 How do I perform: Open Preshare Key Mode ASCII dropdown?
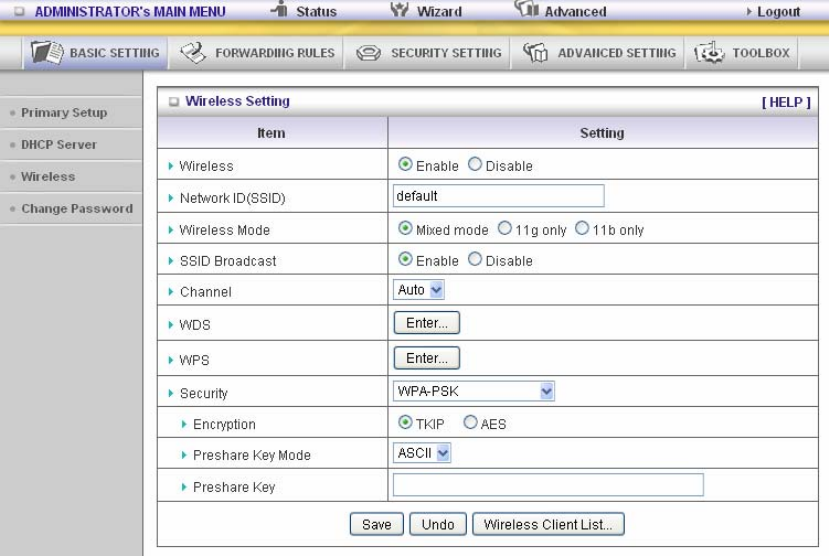422,453
